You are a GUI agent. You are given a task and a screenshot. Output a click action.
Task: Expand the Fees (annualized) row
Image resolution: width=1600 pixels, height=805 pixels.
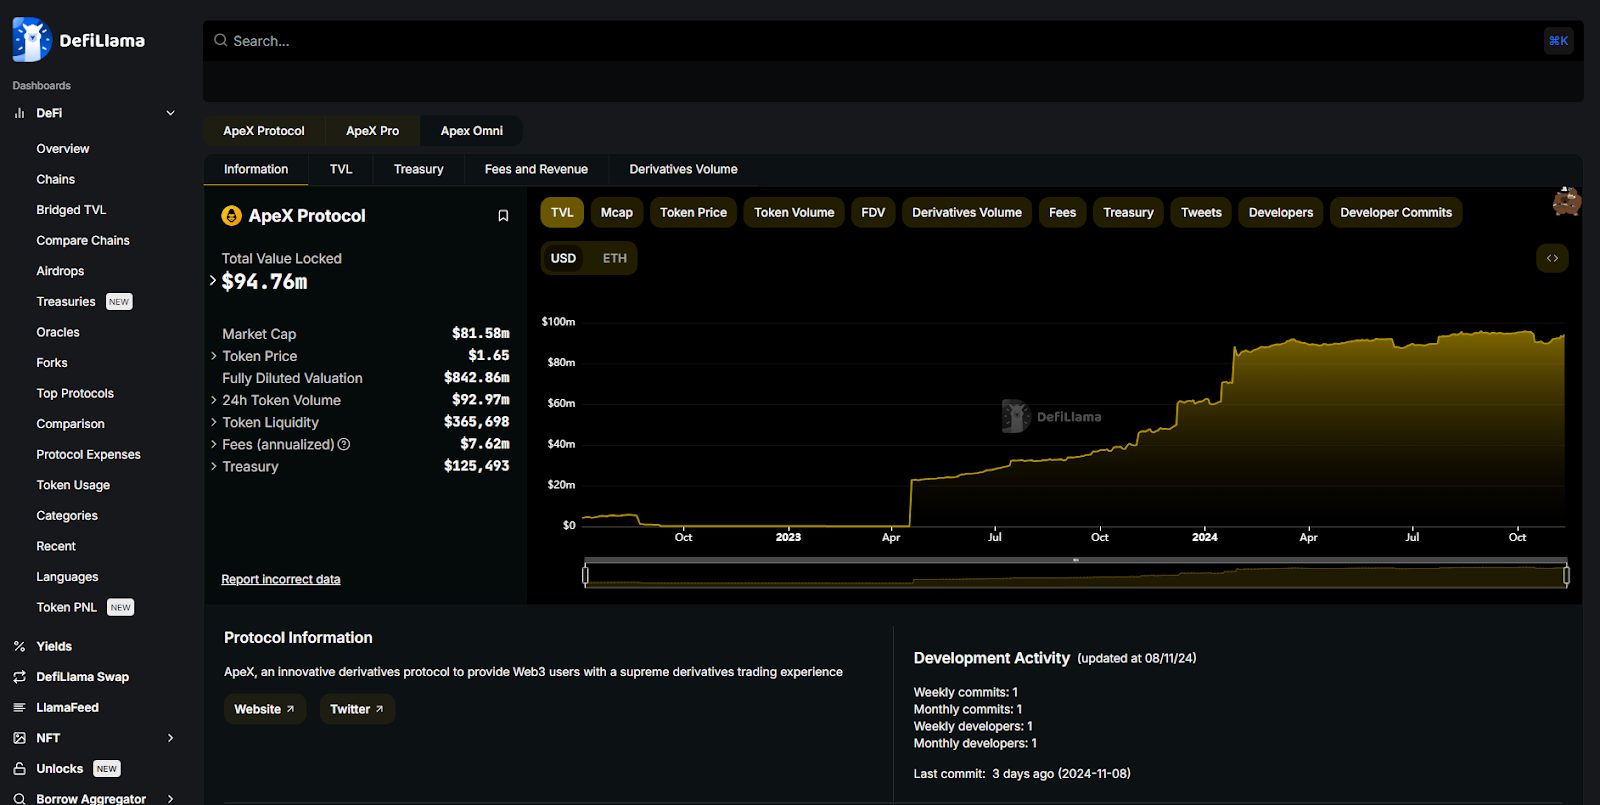click(x=214, y=444)
